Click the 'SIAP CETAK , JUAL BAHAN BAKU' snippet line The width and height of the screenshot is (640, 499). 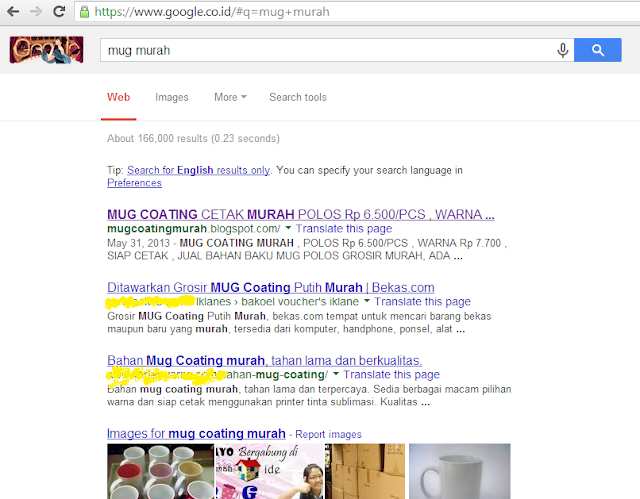pyautogui.click(x=284, y=256)
